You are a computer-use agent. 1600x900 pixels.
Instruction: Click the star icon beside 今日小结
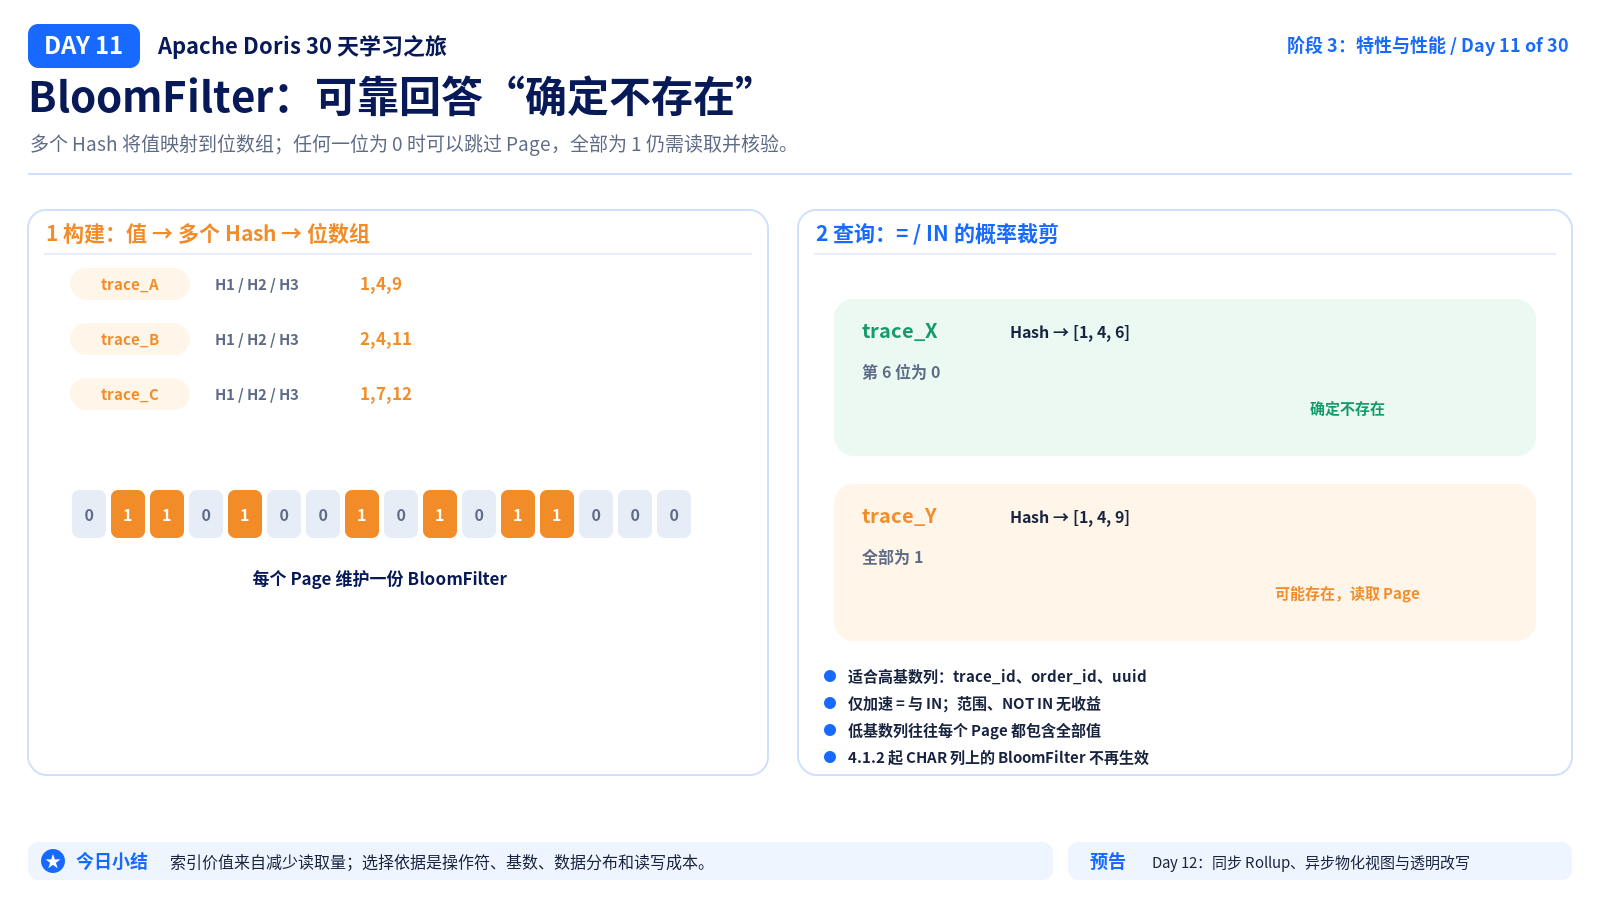[x=53, y=861]
